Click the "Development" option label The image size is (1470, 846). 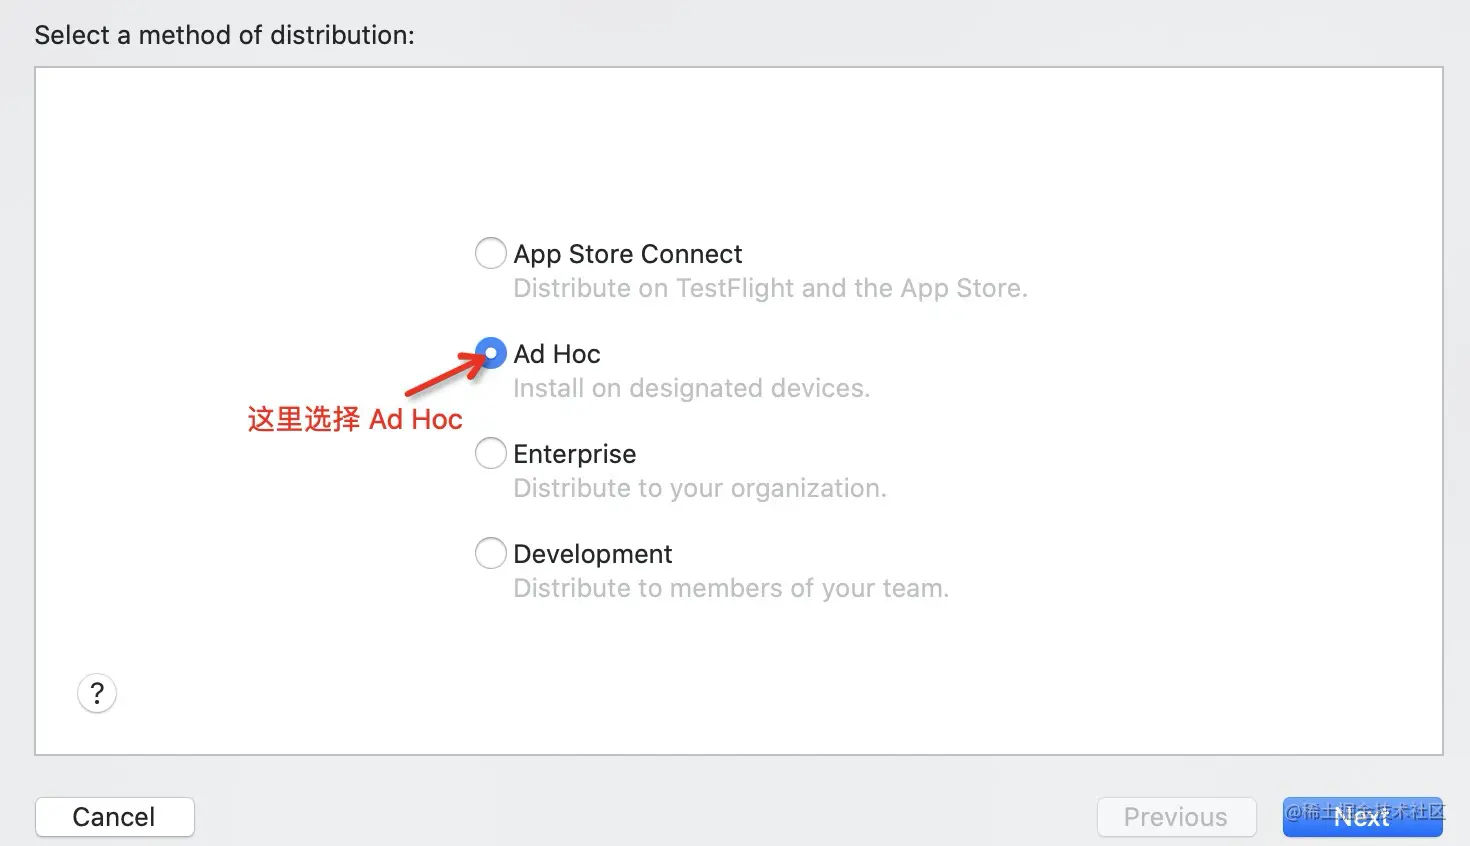click(x=593, y=554)
